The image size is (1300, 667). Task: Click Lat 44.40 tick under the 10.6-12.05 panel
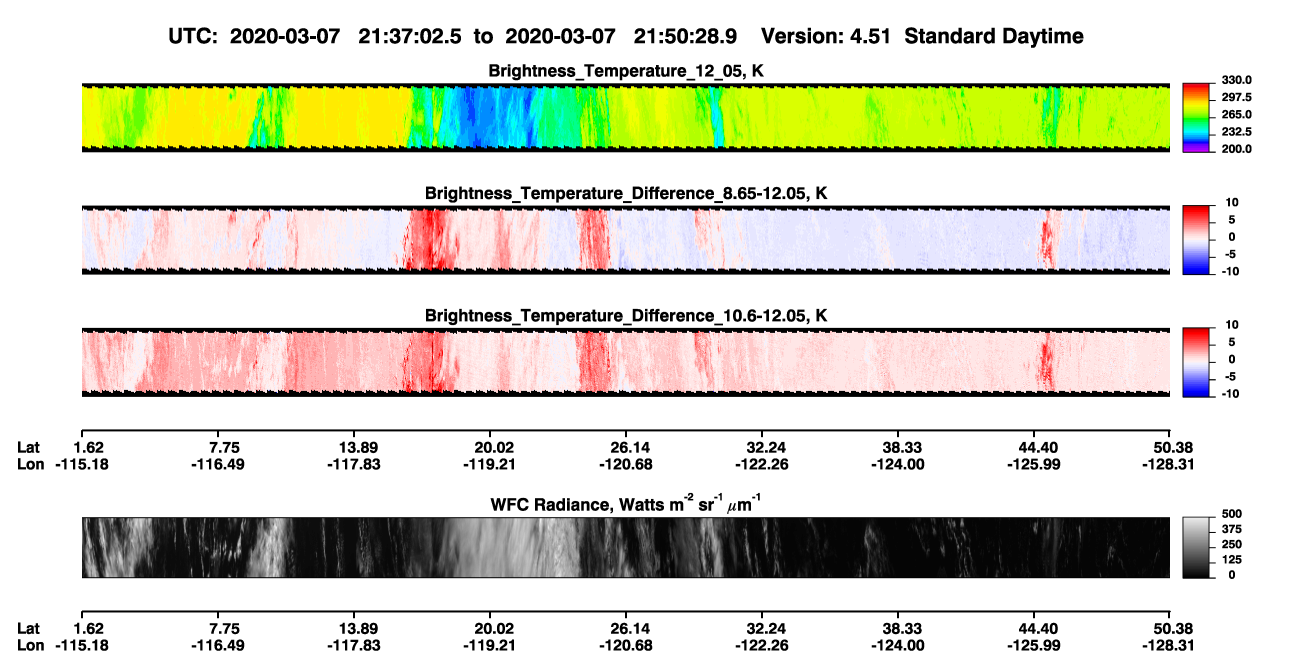(1036, 447)
